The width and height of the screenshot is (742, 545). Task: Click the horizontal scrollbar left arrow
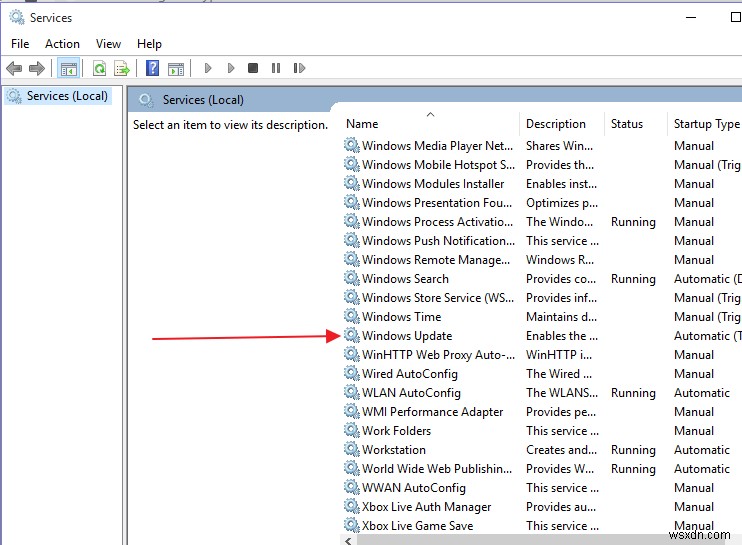click(348, 541)
